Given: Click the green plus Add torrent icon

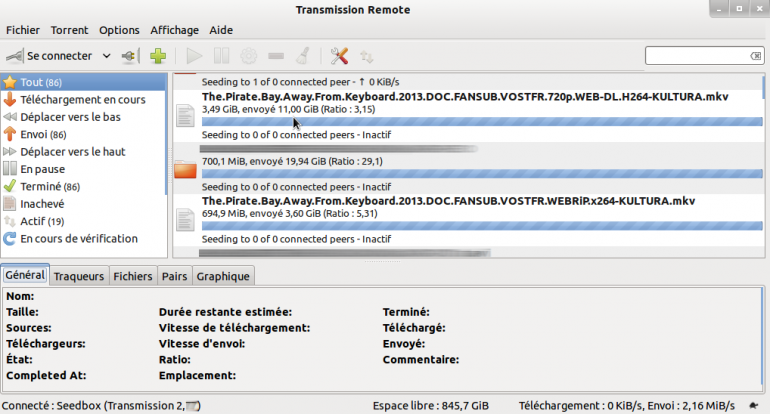Looking at the screenshot, I should [x=157, y=56].
